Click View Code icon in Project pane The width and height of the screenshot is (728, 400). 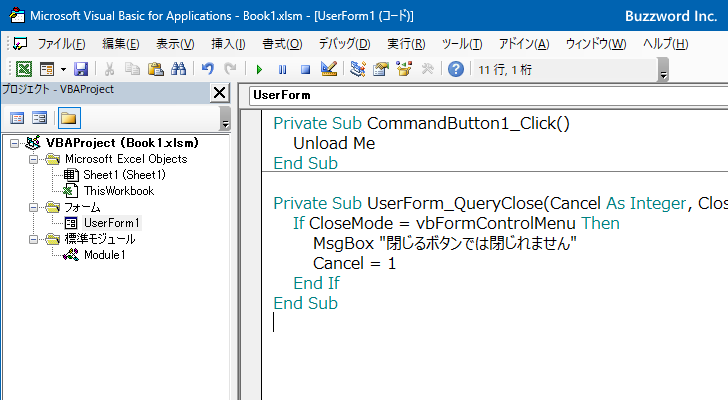(17, 118)
